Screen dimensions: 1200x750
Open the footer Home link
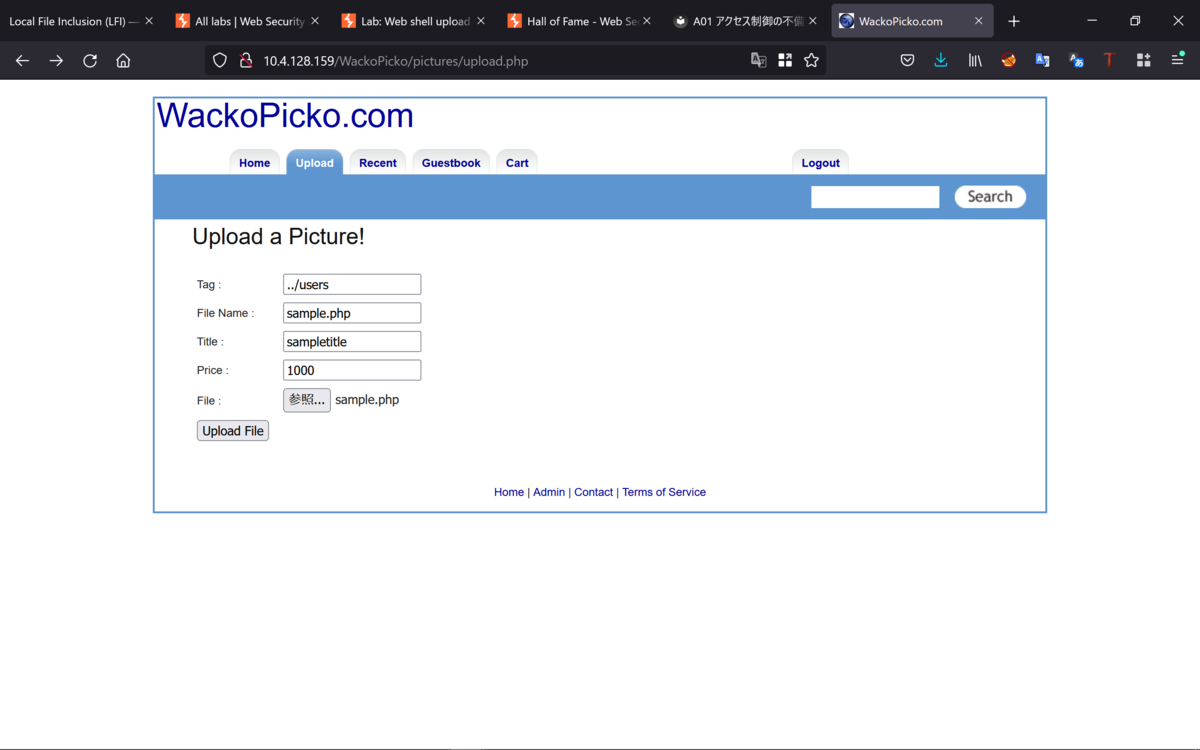coord(509,492)
